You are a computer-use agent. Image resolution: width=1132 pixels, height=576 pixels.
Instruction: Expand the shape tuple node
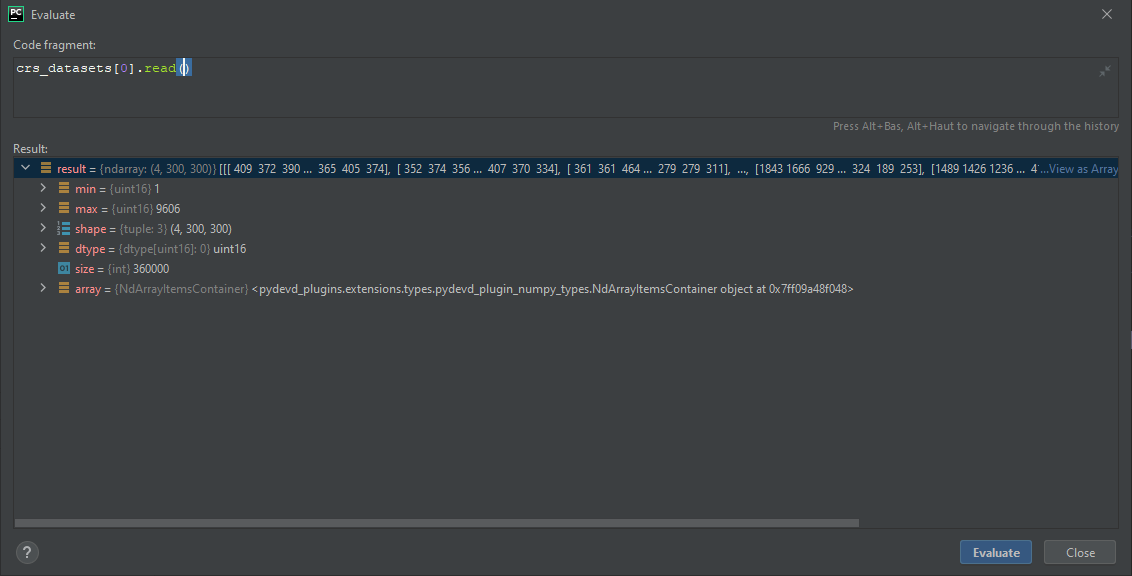pos(43,228)
